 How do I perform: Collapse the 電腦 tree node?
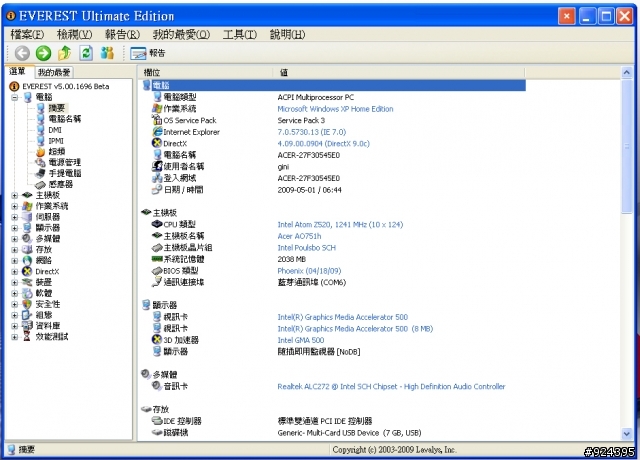pyautogui.click(x=15, y=97)
